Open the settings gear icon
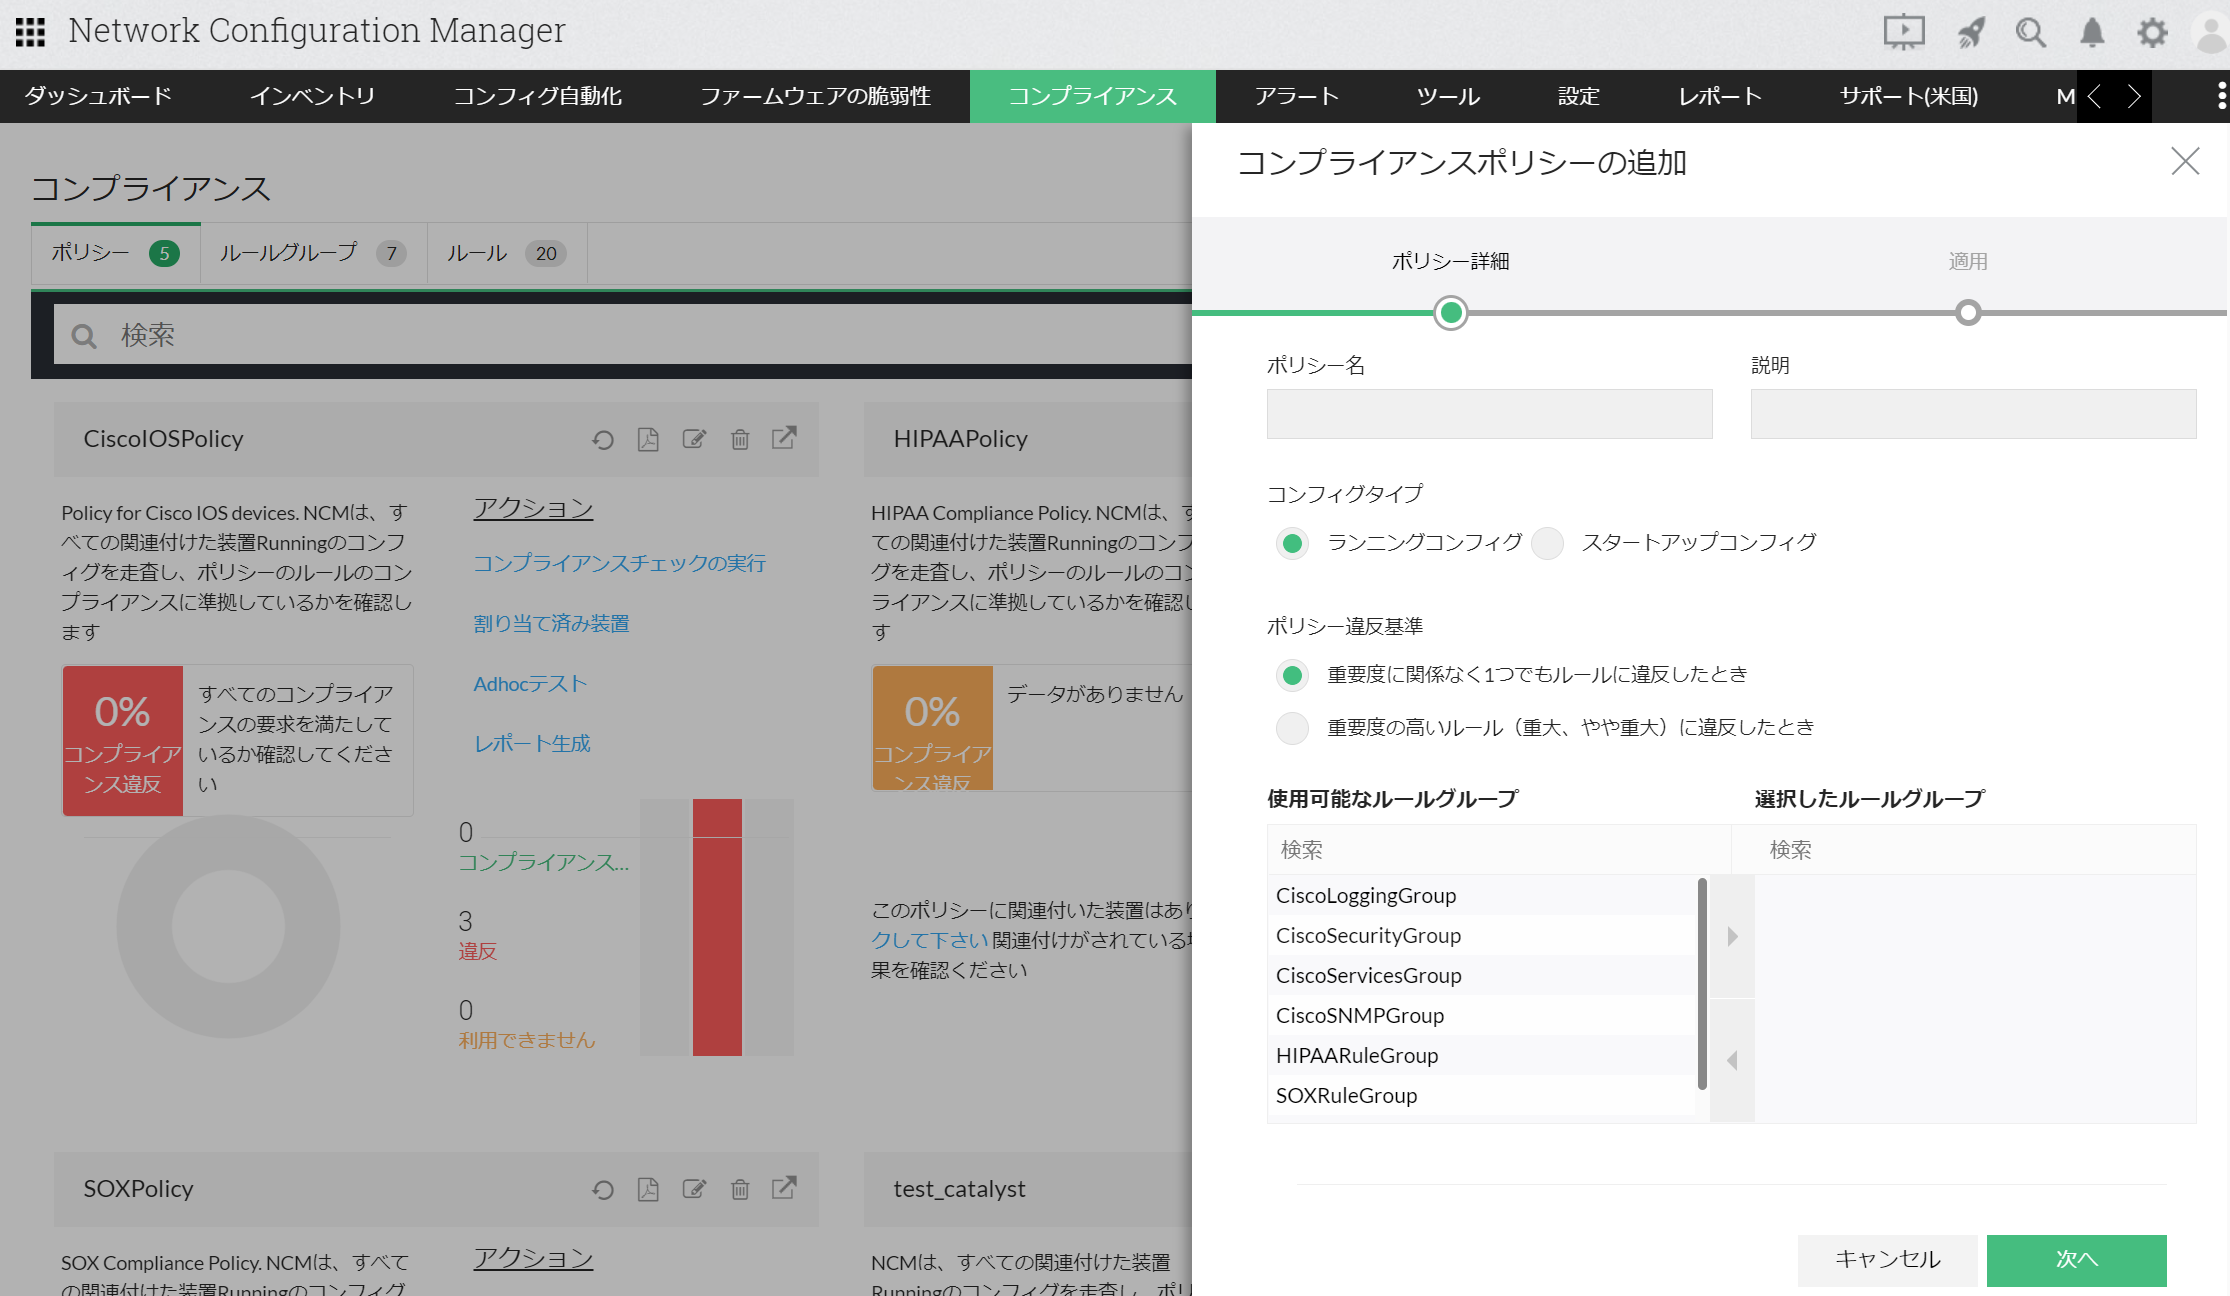 point(2152,33)
